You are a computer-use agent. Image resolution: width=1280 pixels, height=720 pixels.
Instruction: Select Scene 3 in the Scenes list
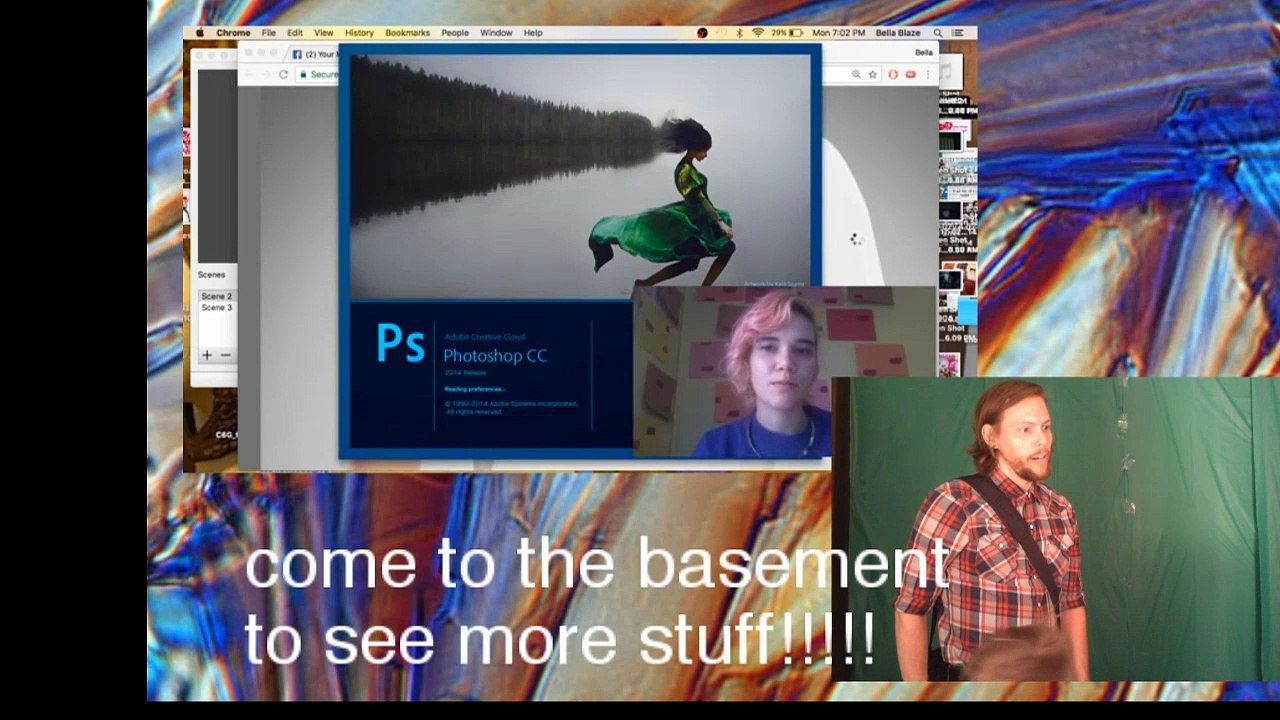click(216, 308)
